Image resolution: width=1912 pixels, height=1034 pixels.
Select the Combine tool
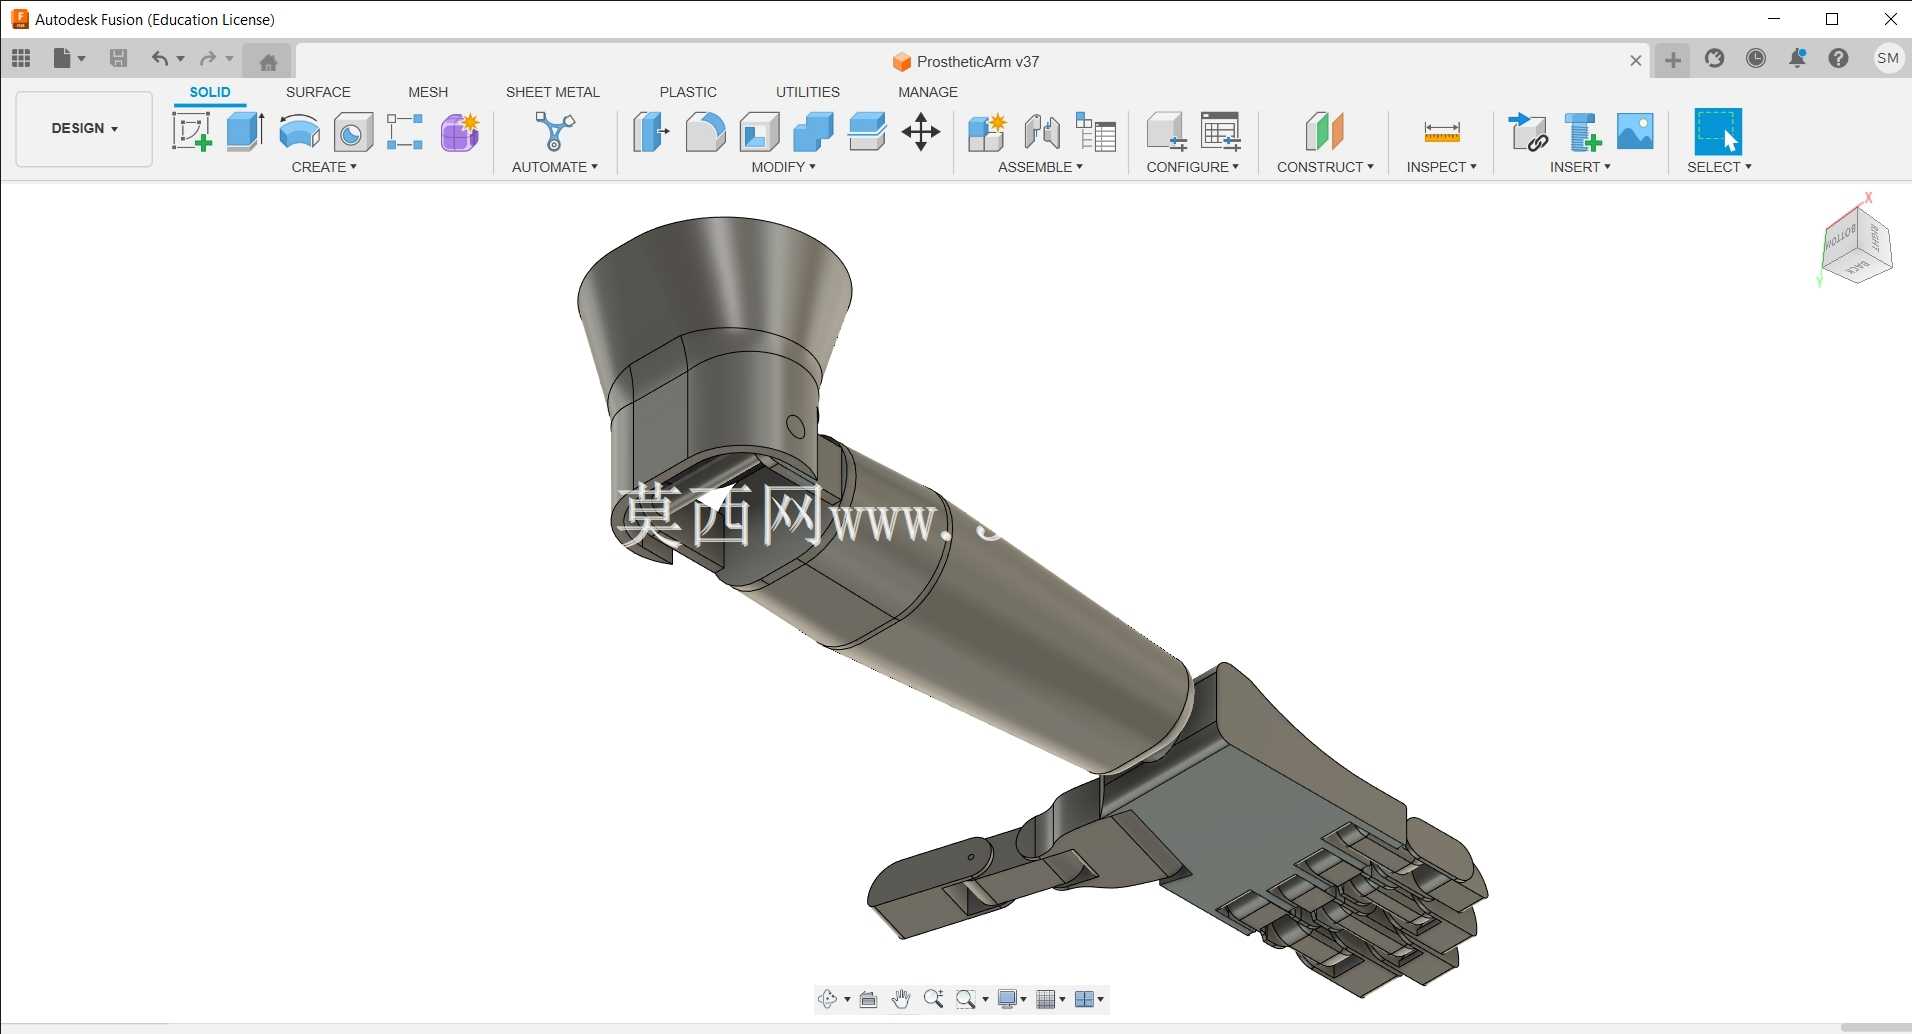click(x=813, y=131)
